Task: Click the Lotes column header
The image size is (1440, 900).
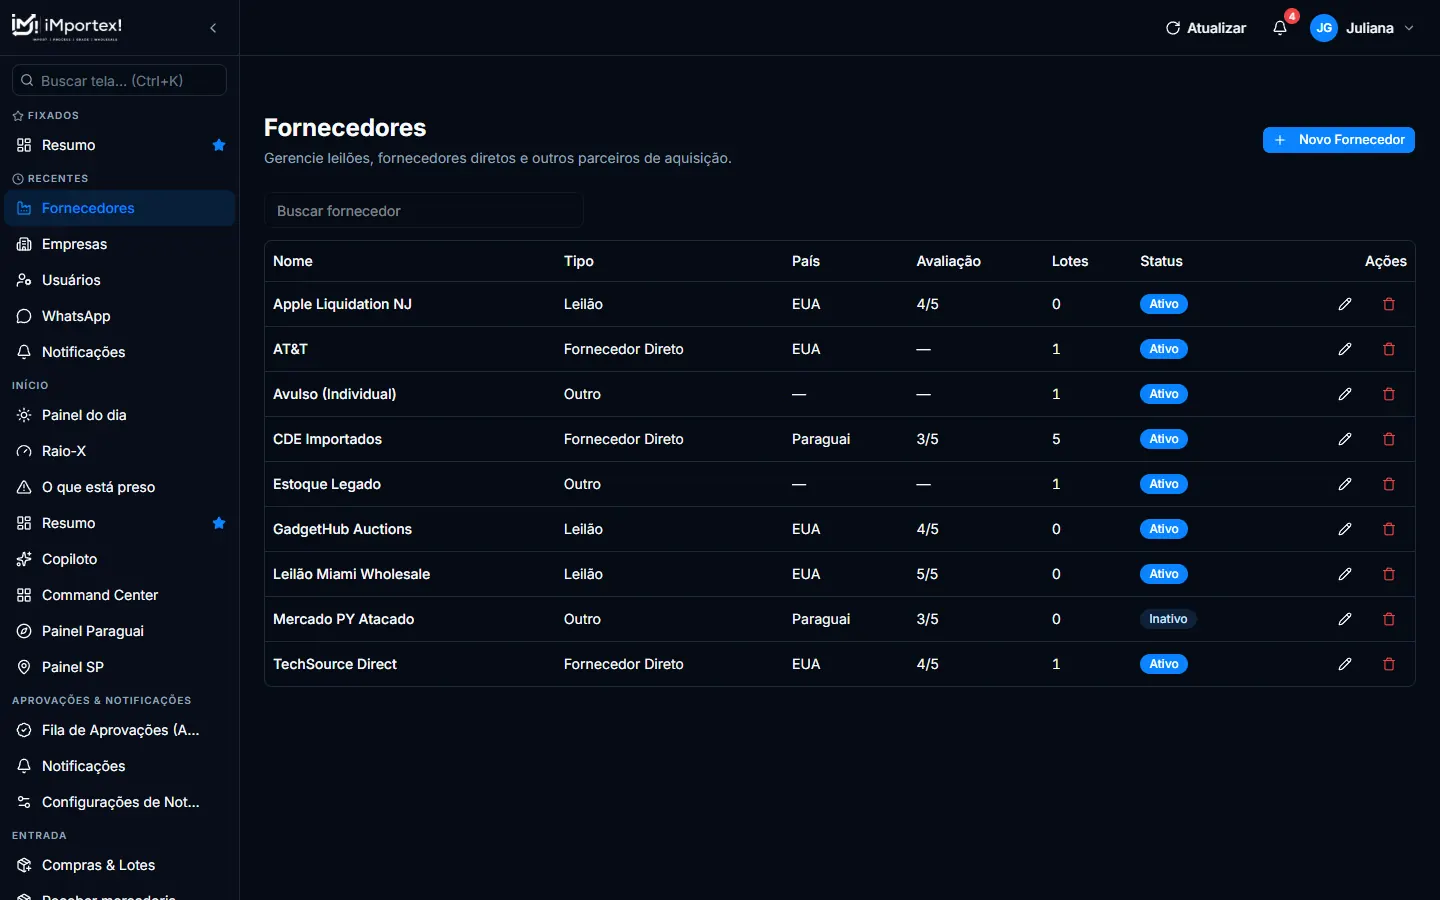Action: [x=1070, y=261]
